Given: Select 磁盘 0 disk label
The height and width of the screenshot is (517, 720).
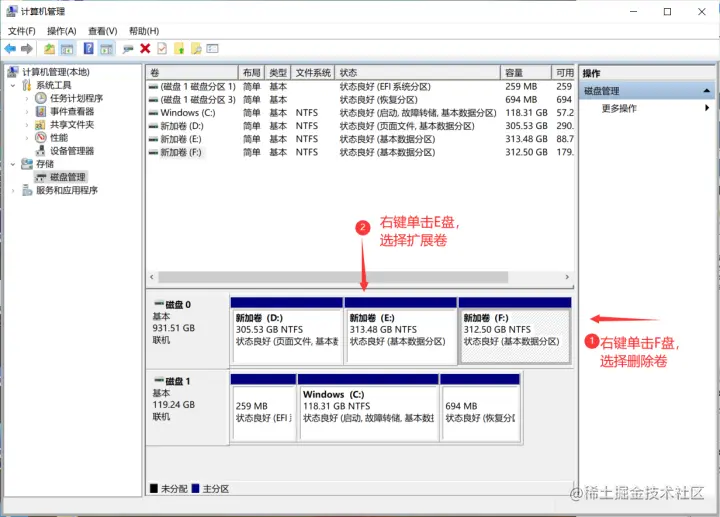Looking at the screenshot, I should click(x=178, y=304).
